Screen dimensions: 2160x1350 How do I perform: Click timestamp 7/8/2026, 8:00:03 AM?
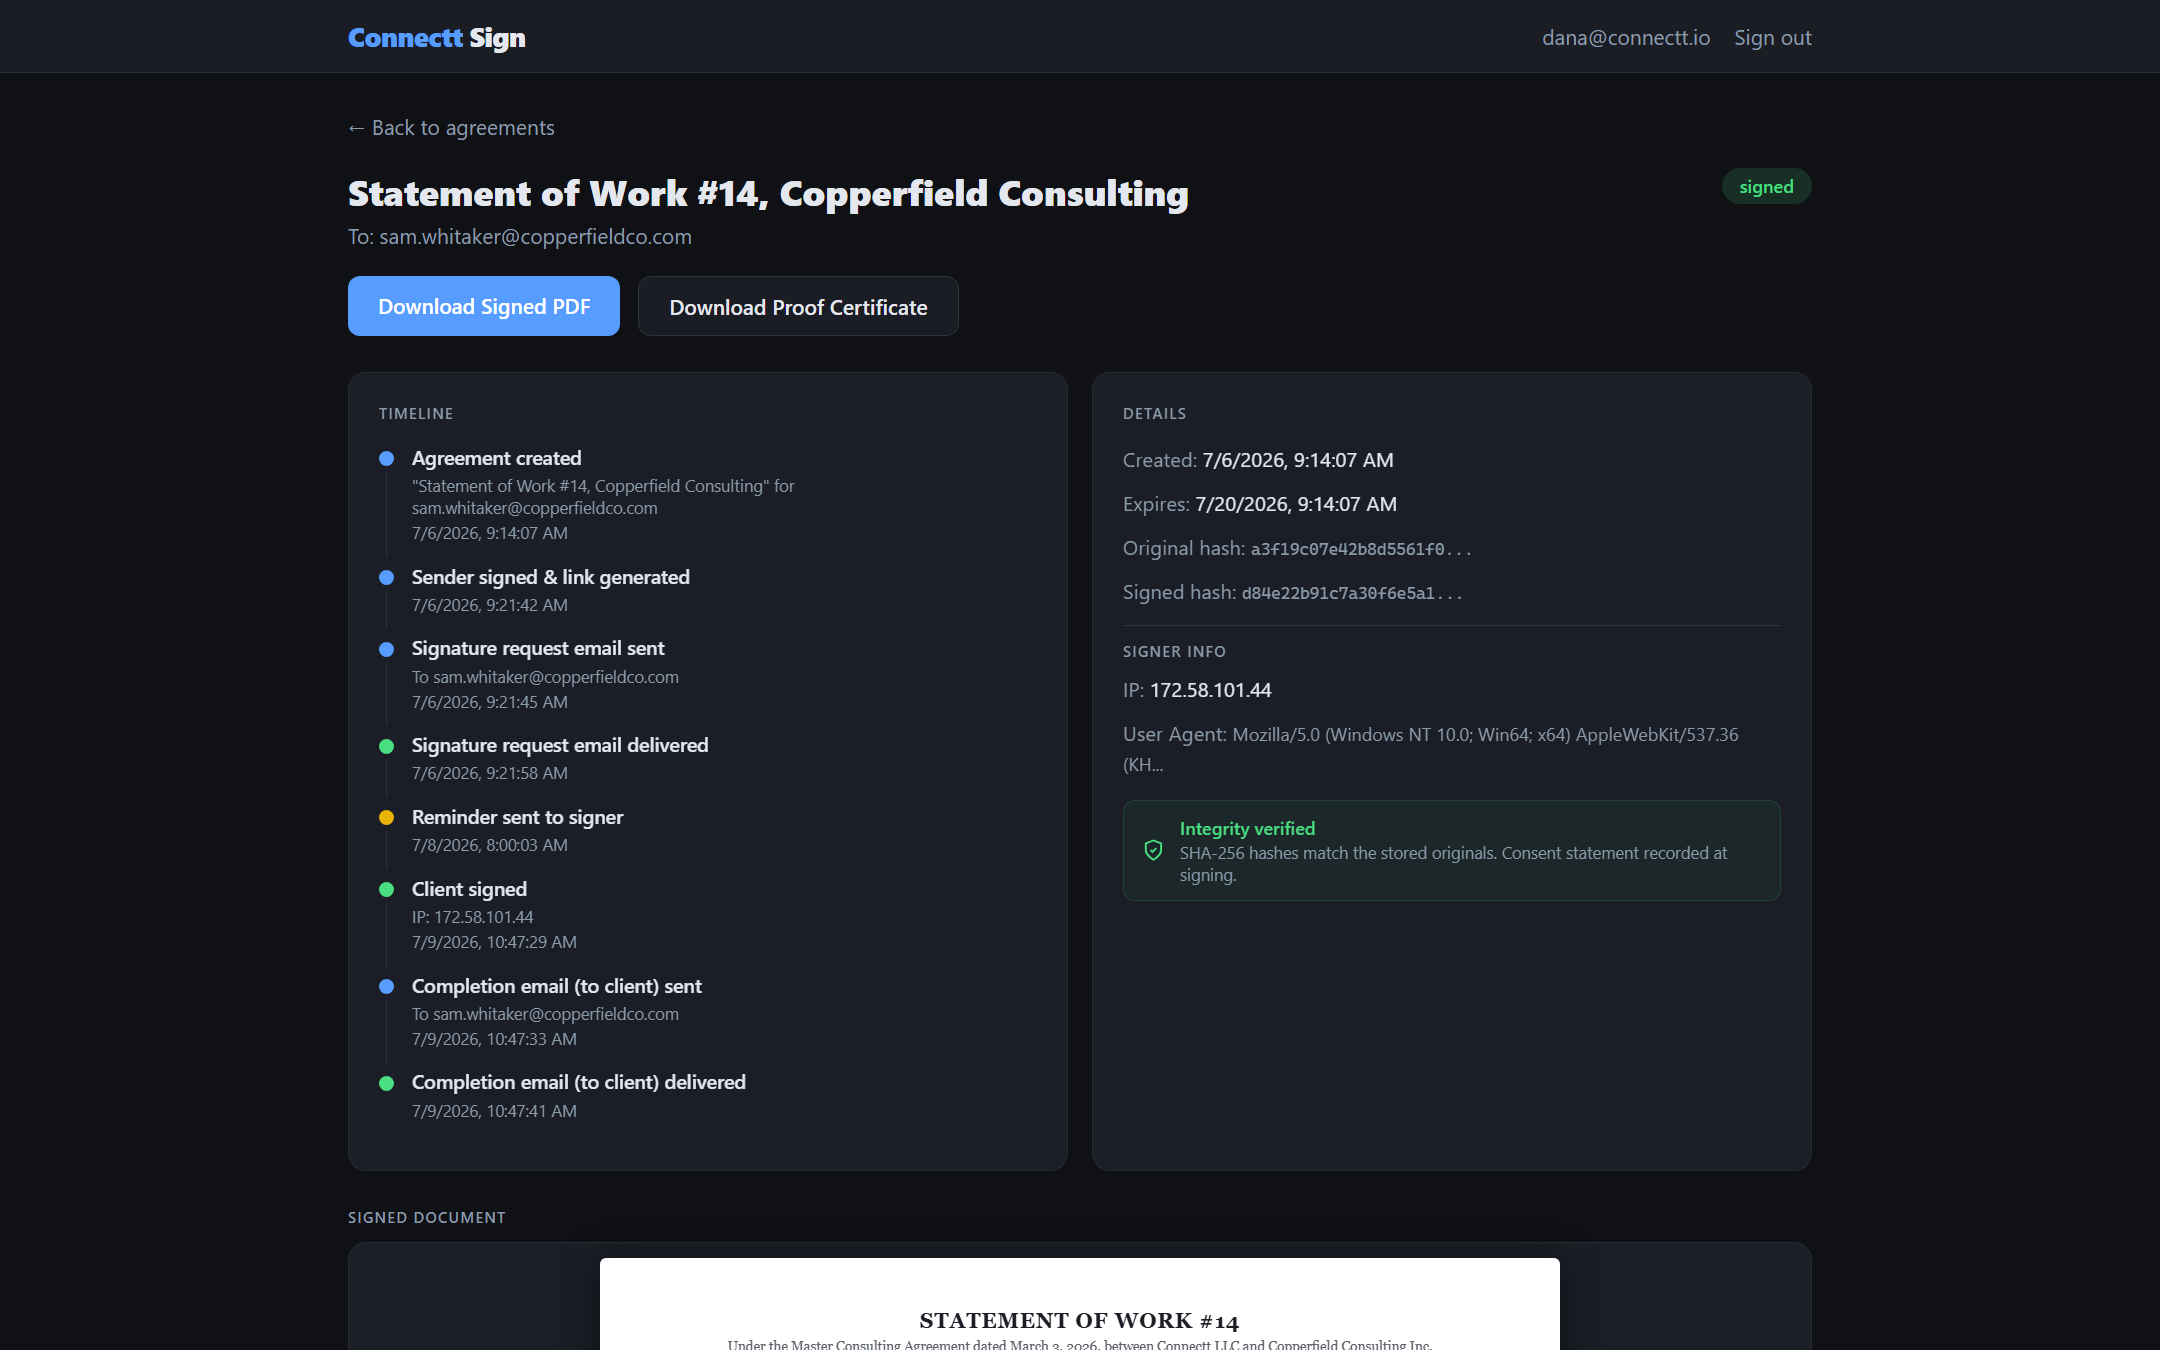[489, 845]
